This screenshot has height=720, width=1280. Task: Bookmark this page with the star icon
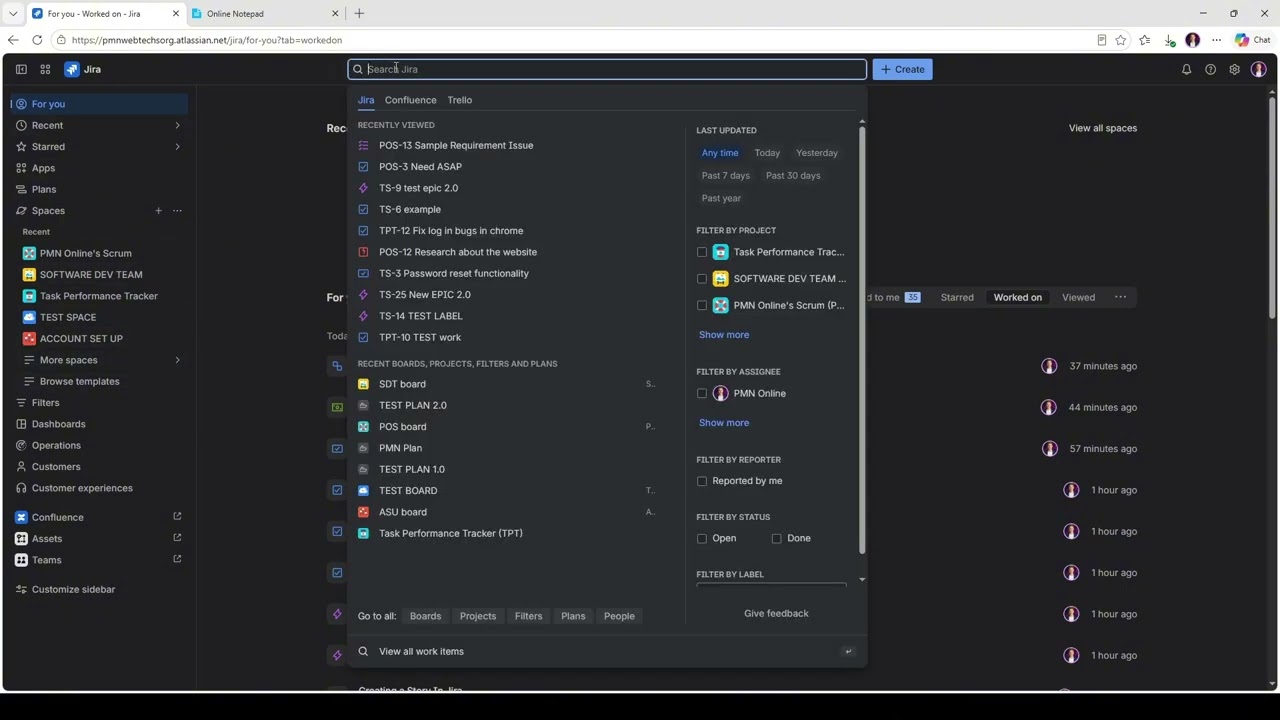click(x=1121, y=40)
